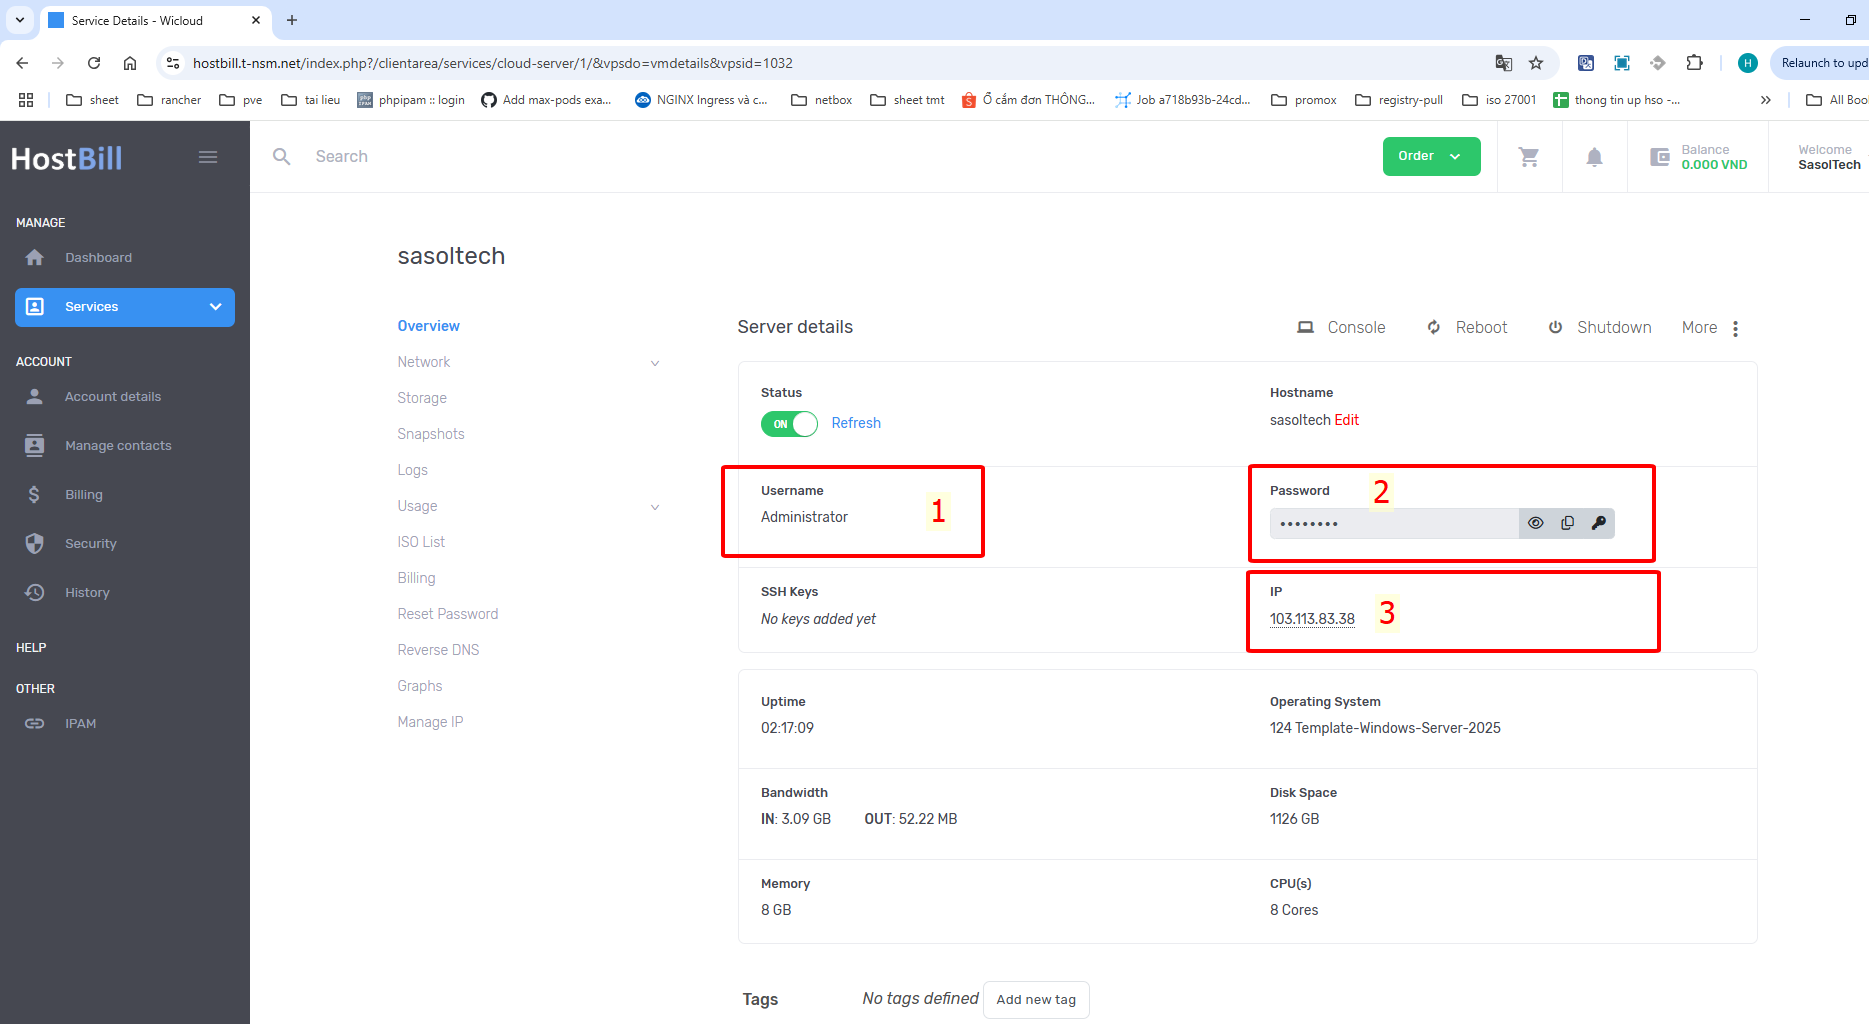1869x1024 pixels.
Task: Expand the Services sidebar dropdown
Action: [215, 307]
